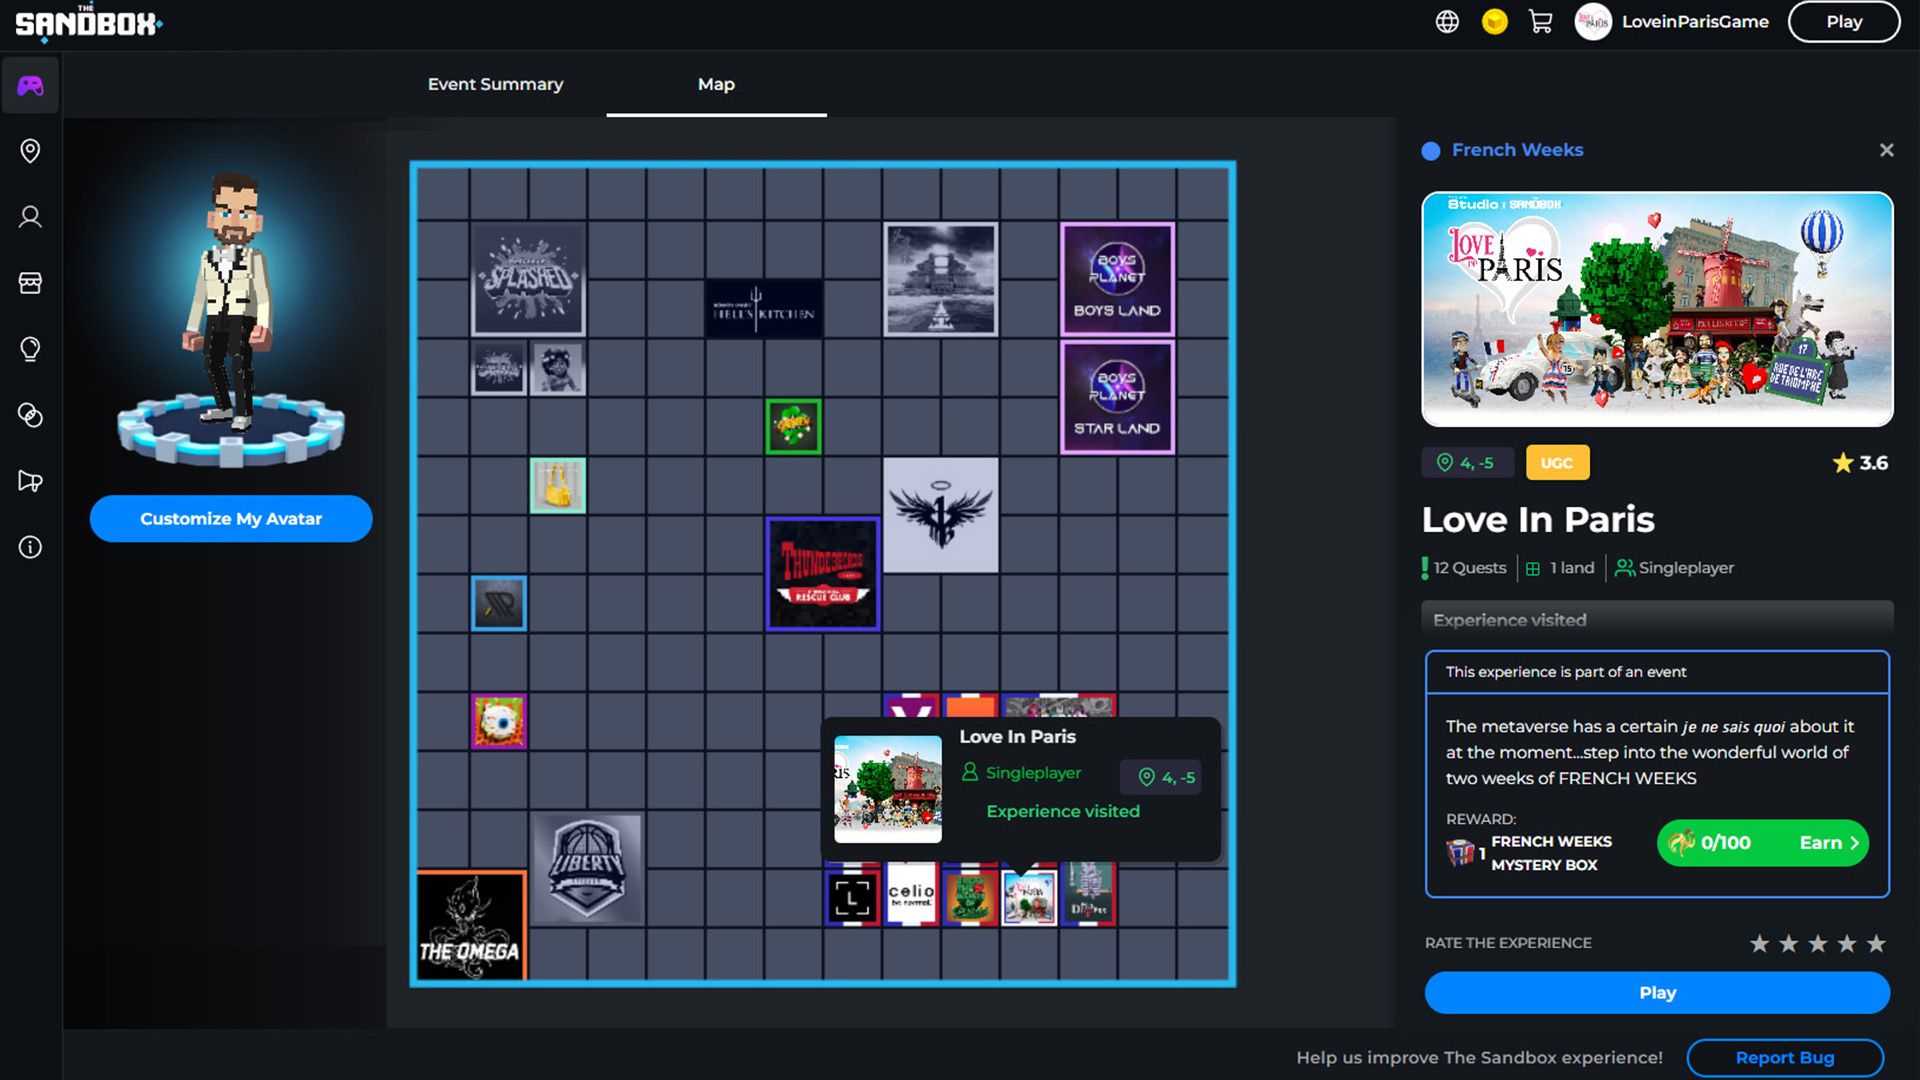Select the Love In Paris map tile
The image size is (1920, 1080).
point(1029,897)
